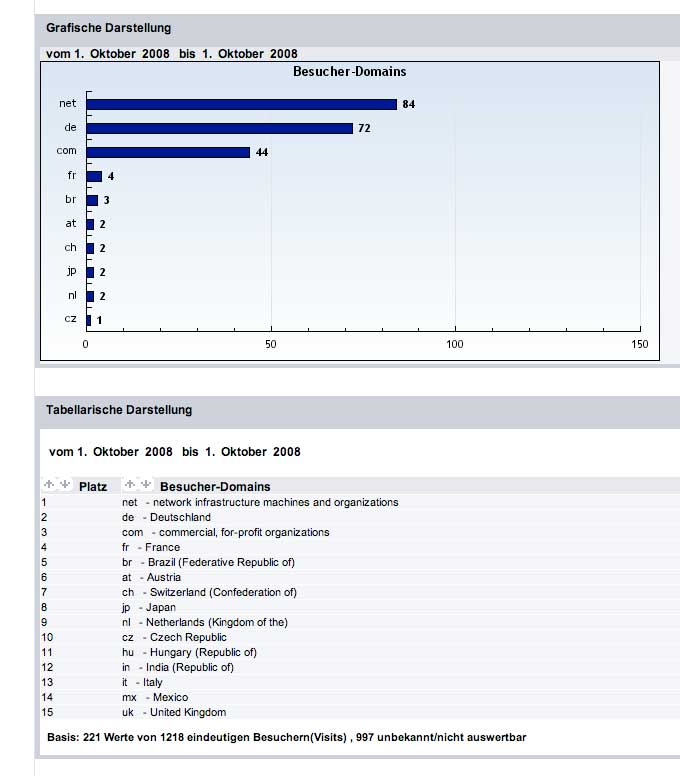
Task: Click the 'jp - Japan' table entry
Action: (148, 607)
